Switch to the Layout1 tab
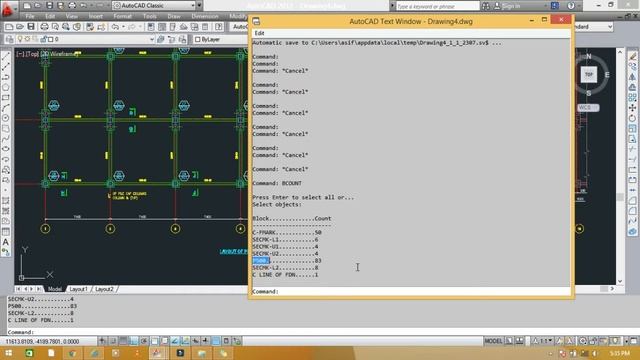This screenshot has width=640, height=360. pos(78,289)
